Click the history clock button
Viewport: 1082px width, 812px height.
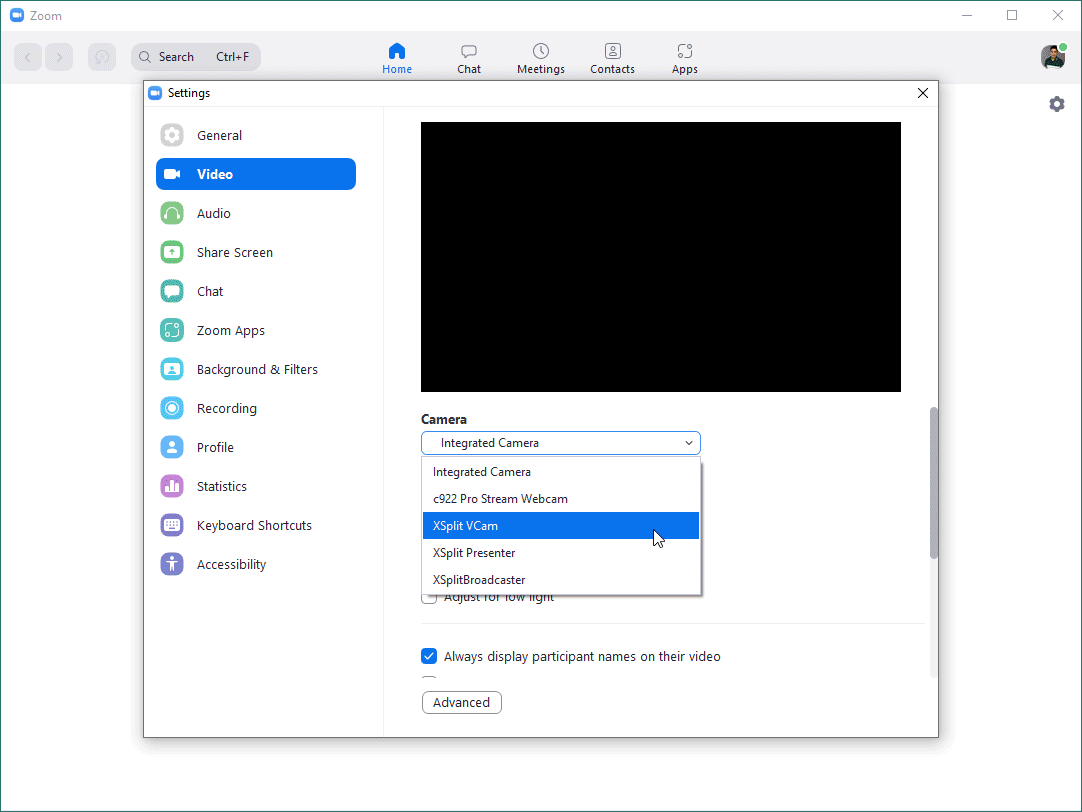pos(102,57)
